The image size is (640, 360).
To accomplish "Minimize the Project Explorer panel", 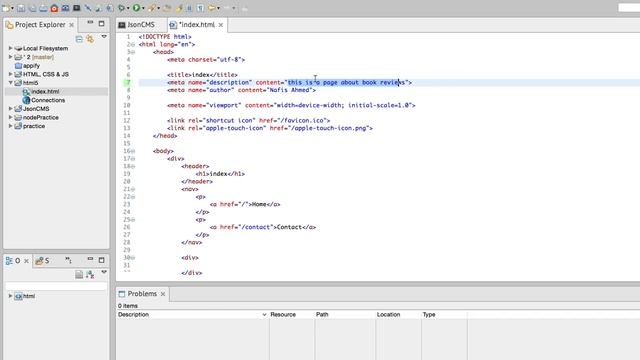I will click(90, 23).
